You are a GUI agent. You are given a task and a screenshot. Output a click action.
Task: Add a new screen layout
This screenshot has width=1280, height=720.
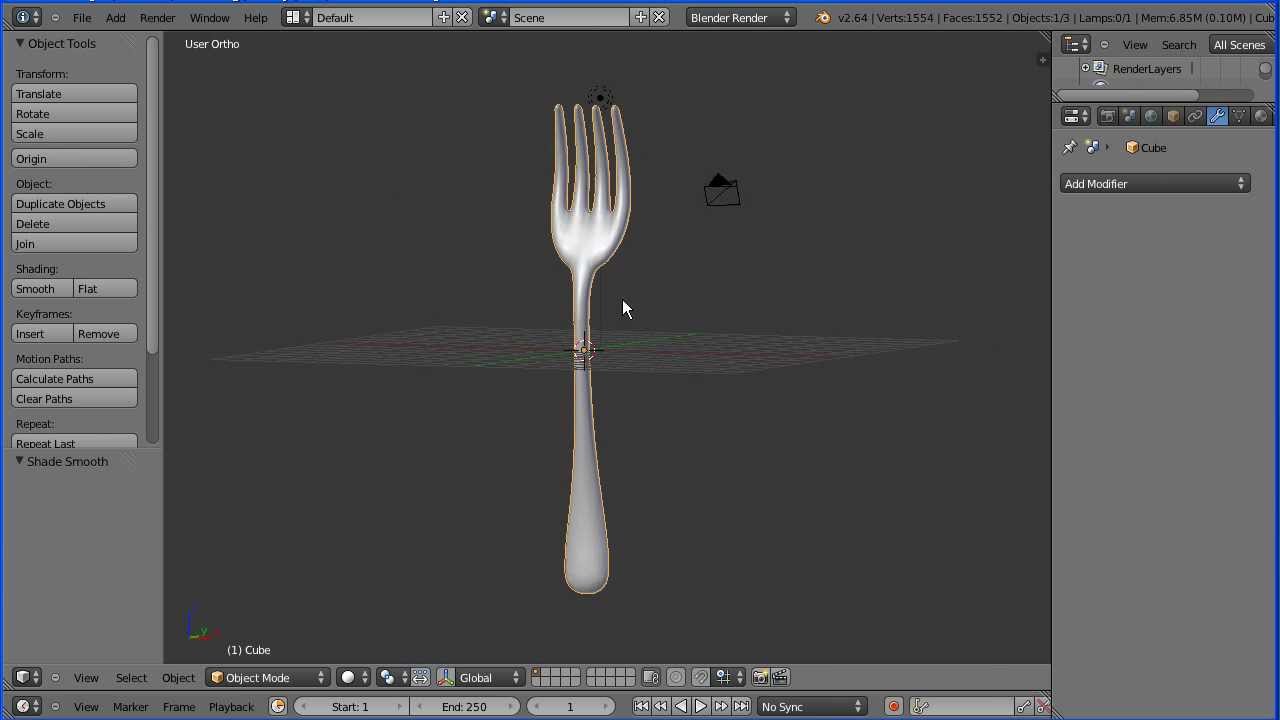coord(443,17)
